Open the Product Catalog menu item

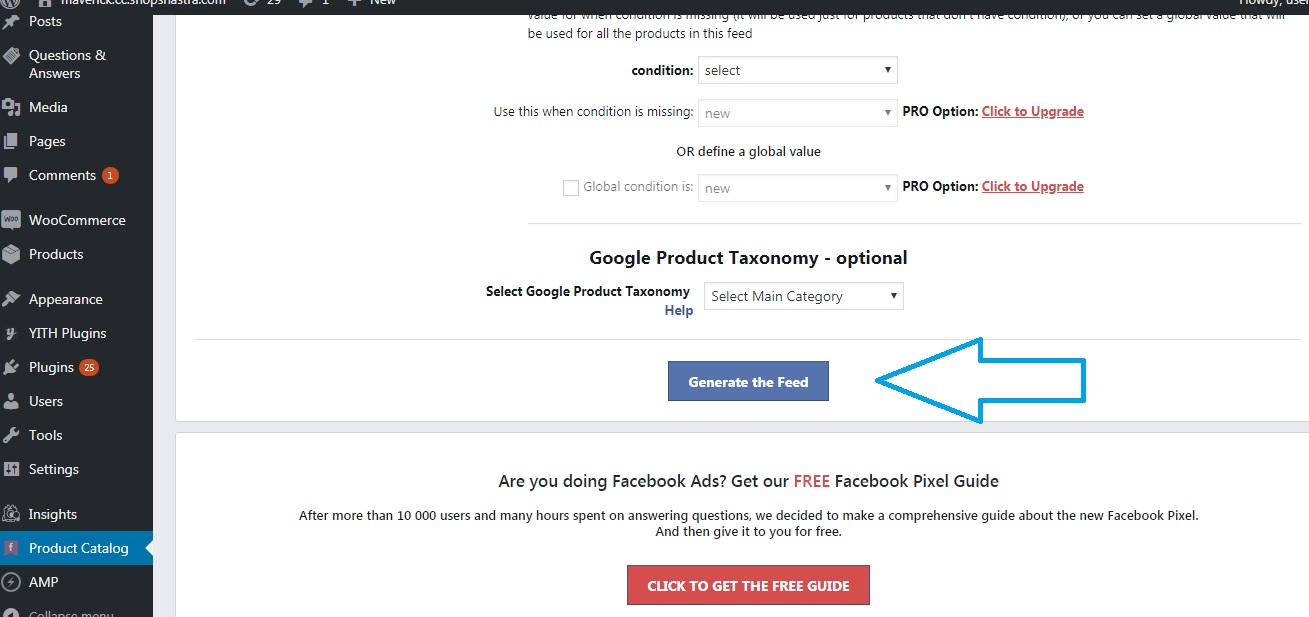point(76,548)
